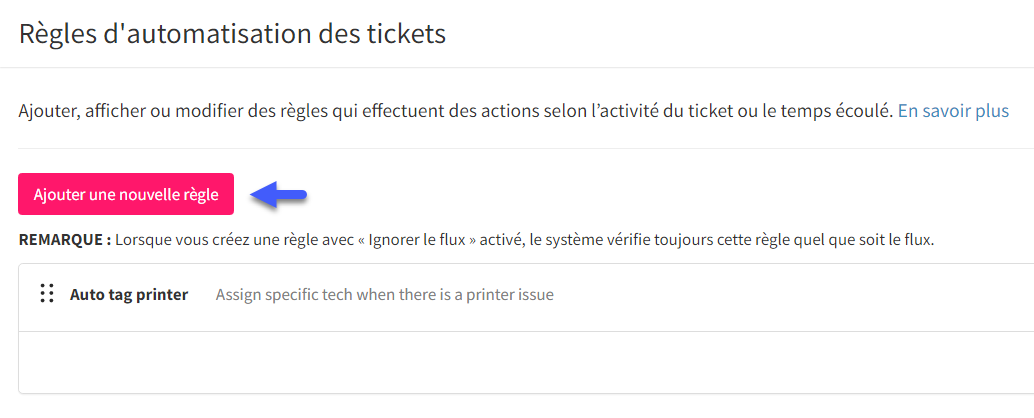Screen dimensions: 1034x418
Task: Open the En savoir plus link
Action: (x=954, y=111)
